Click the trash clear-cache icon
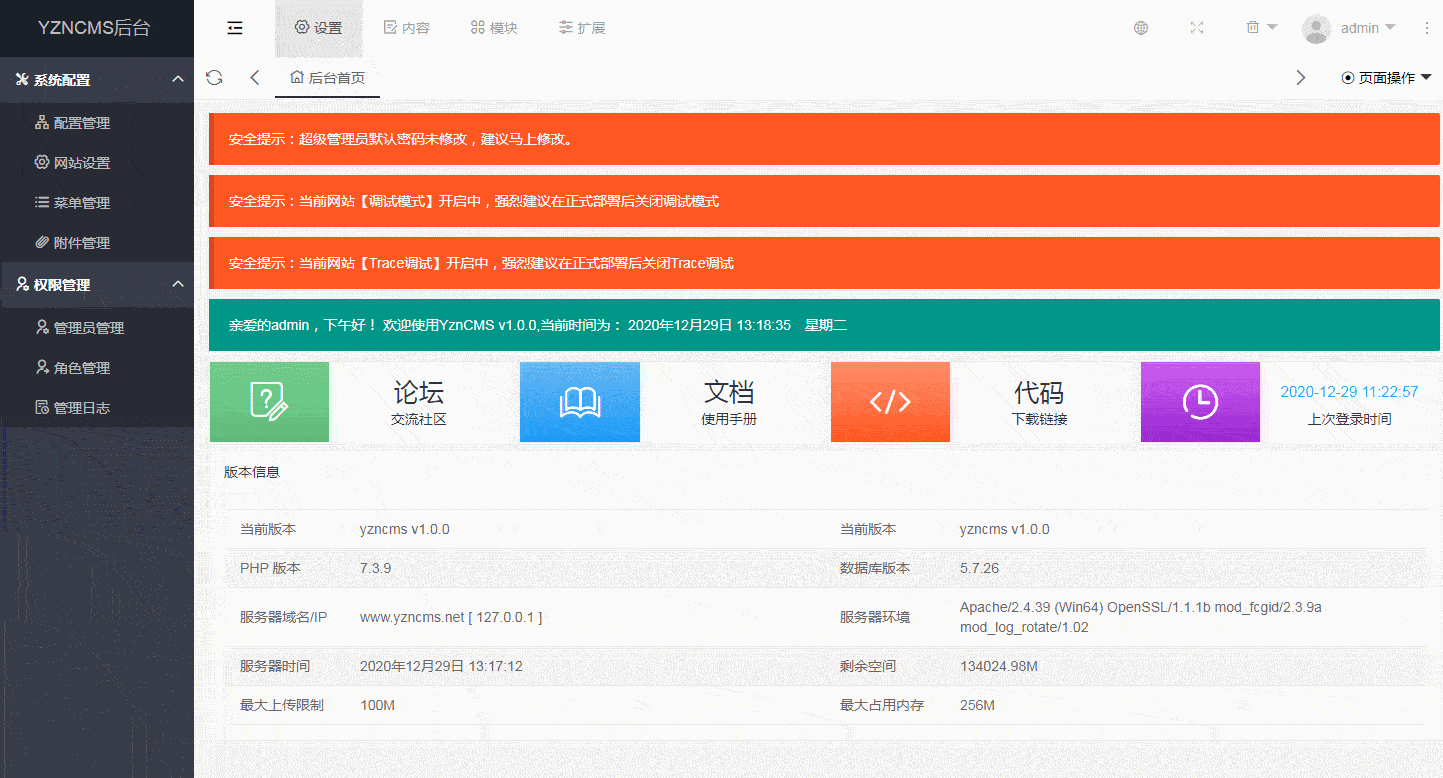 [1254, 27]
